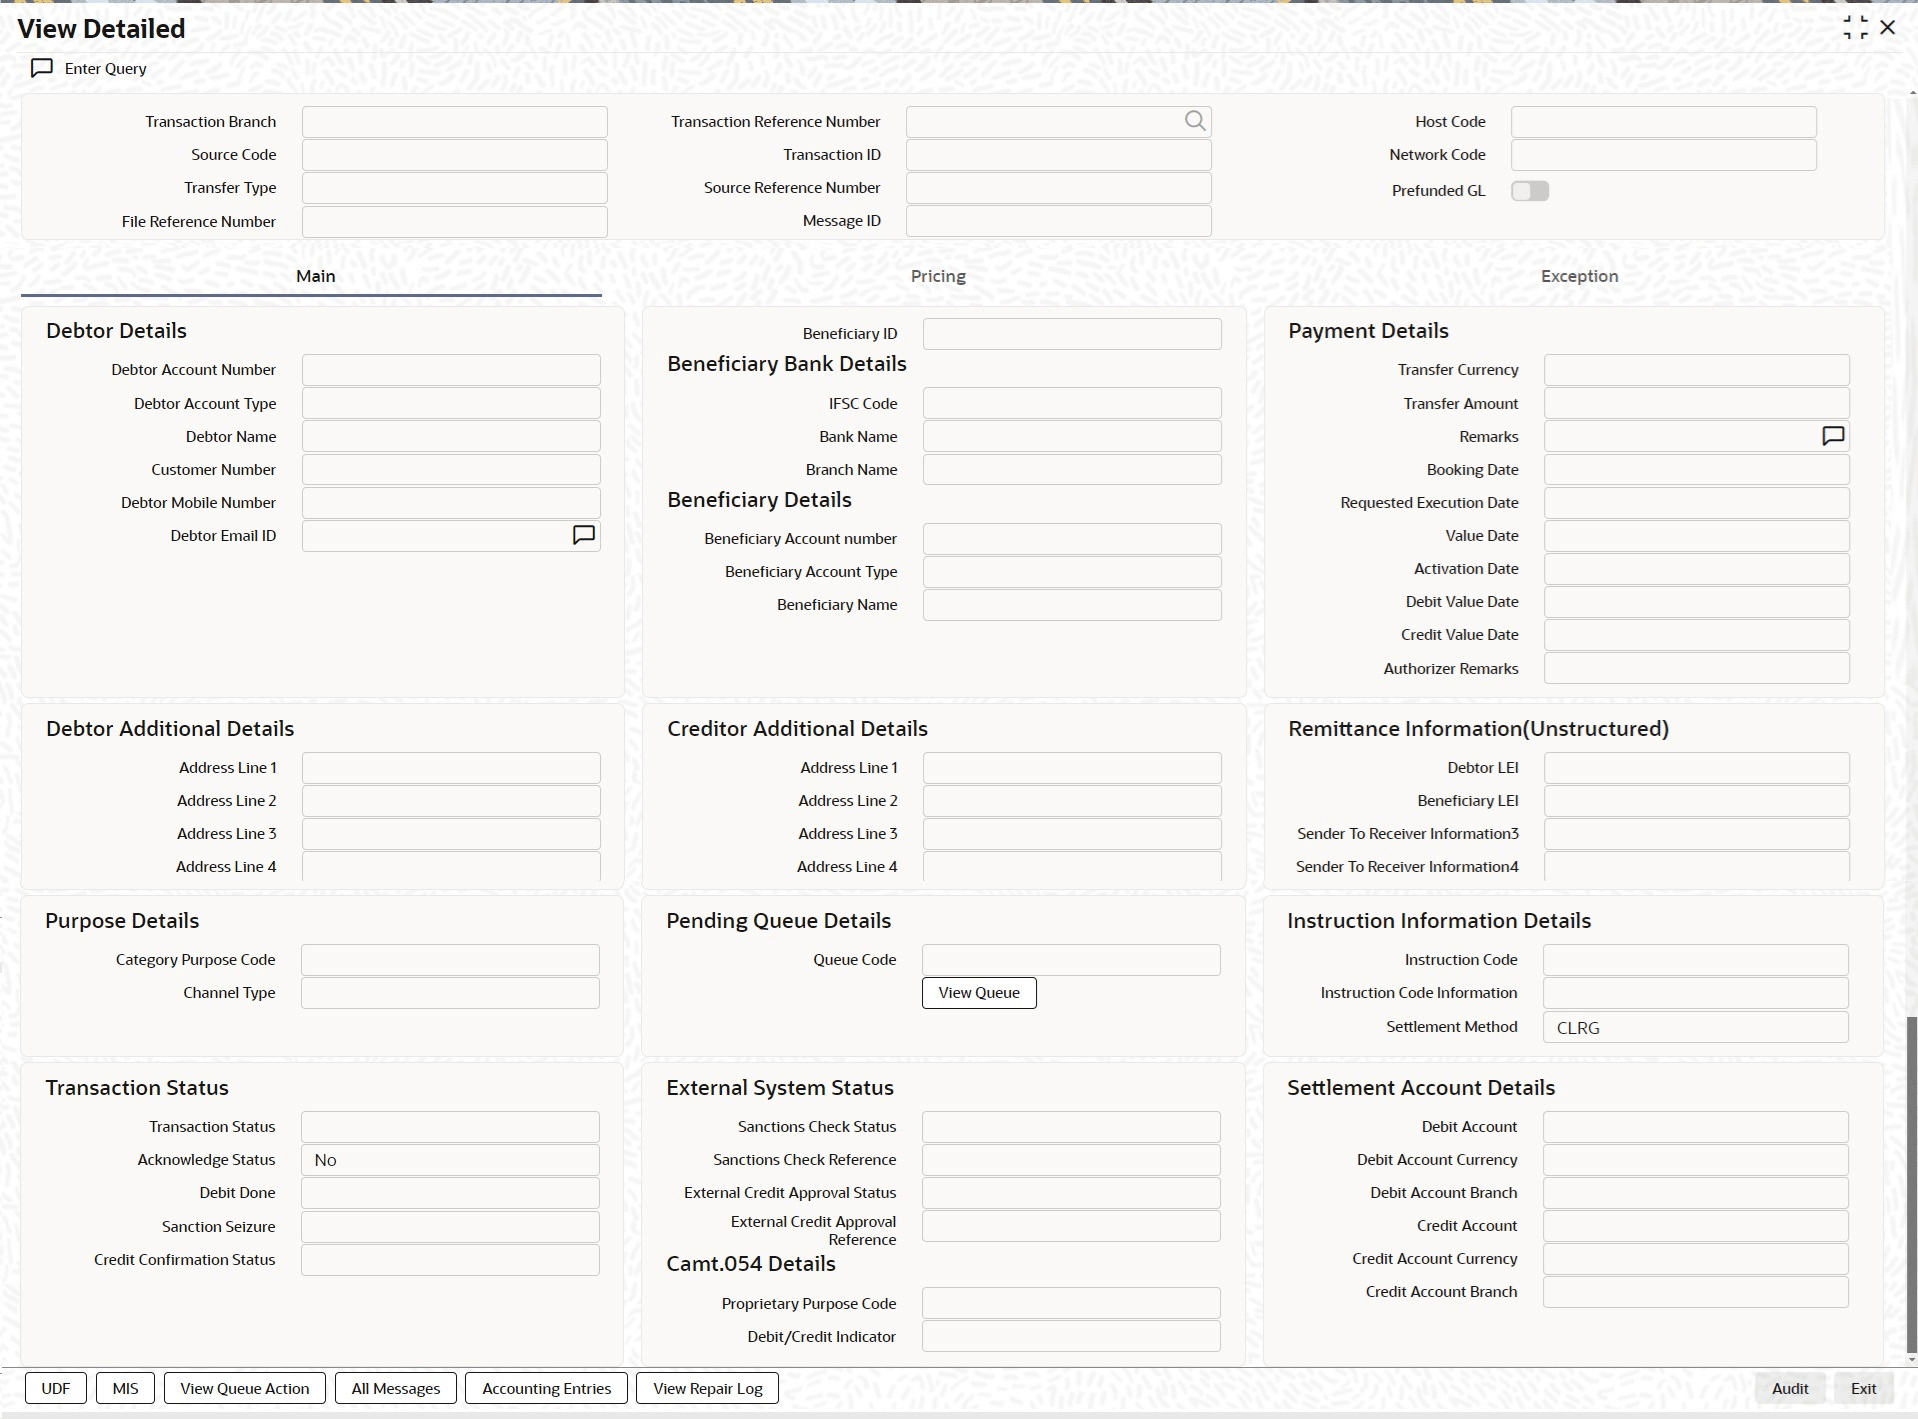Click the Host Code field
The image size is (1918, 1419).
click(x=1664, y=122)
